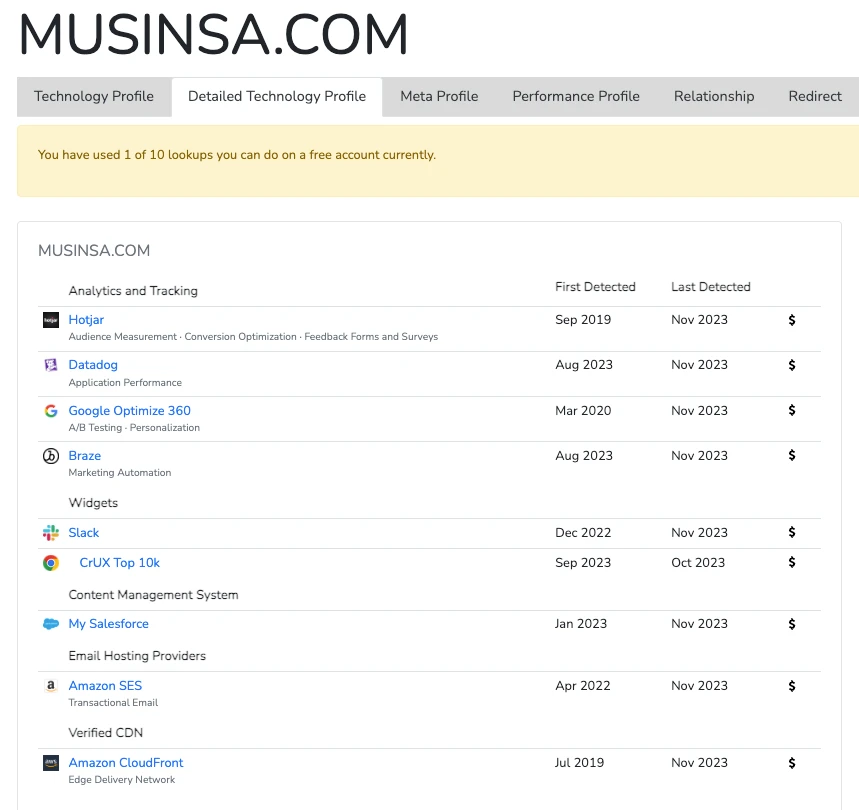This screenshot has width=859, height=810.
Task: Click the Hotjar logo icon
Action: 51,320
